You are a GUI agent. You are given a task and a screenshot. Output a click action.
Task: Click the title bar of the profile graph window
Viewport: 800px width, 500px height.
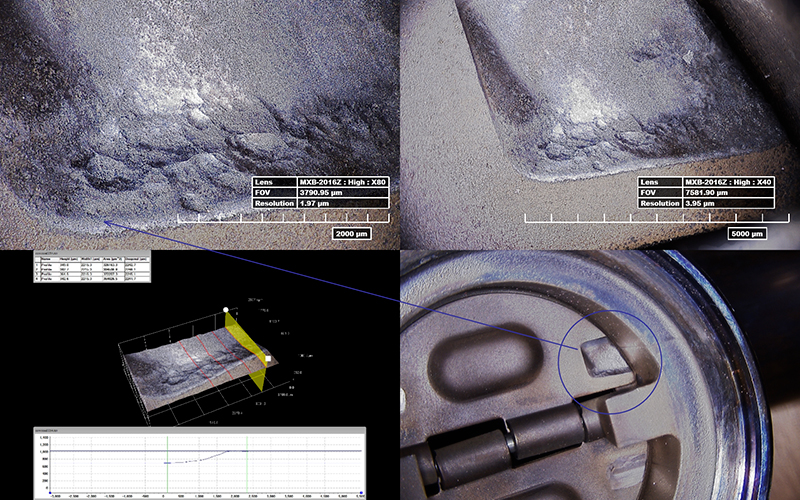(199, 431)
